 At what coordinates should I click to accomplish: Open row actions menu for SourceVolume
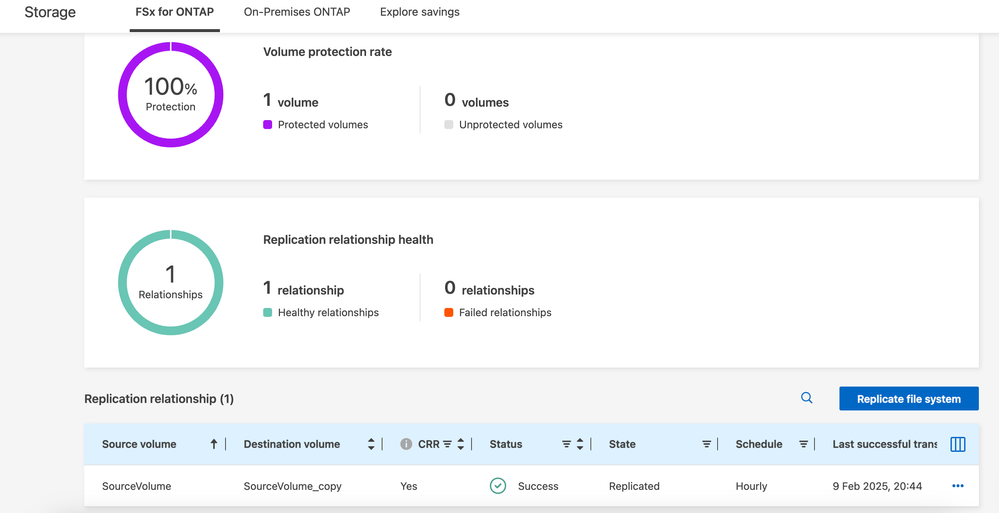point(957,486)
